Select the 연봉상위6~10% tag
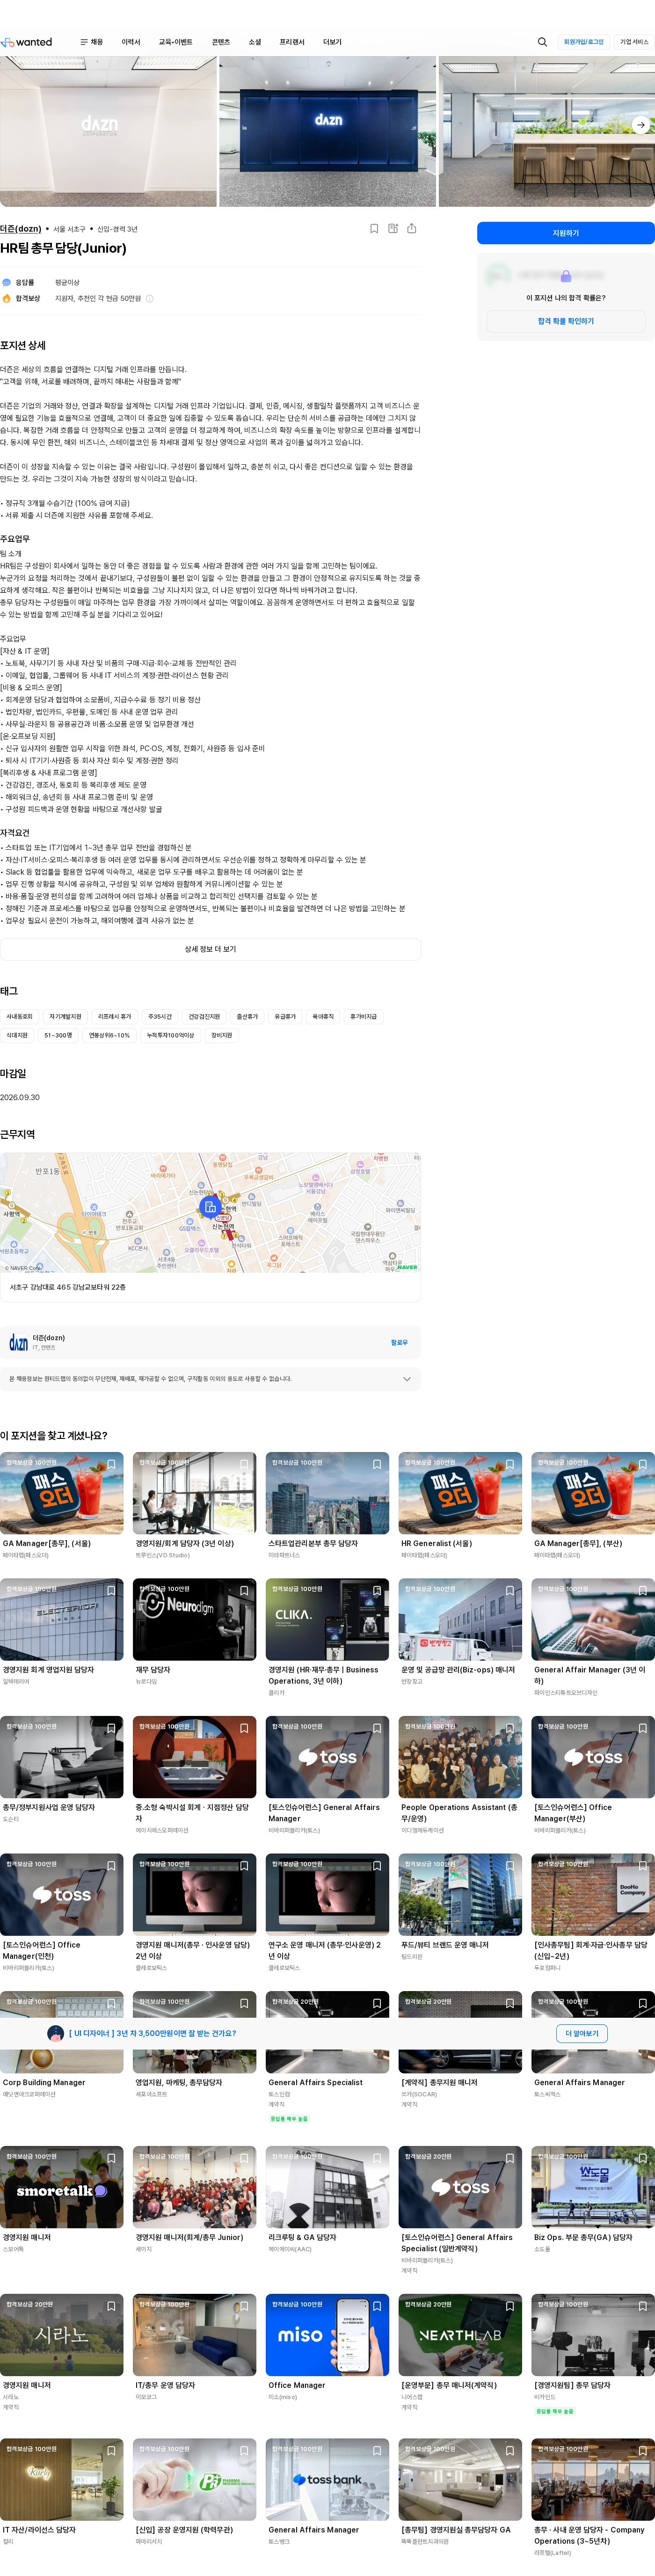This screenshot has width=655, height=2576. [x=109, y=1035]
